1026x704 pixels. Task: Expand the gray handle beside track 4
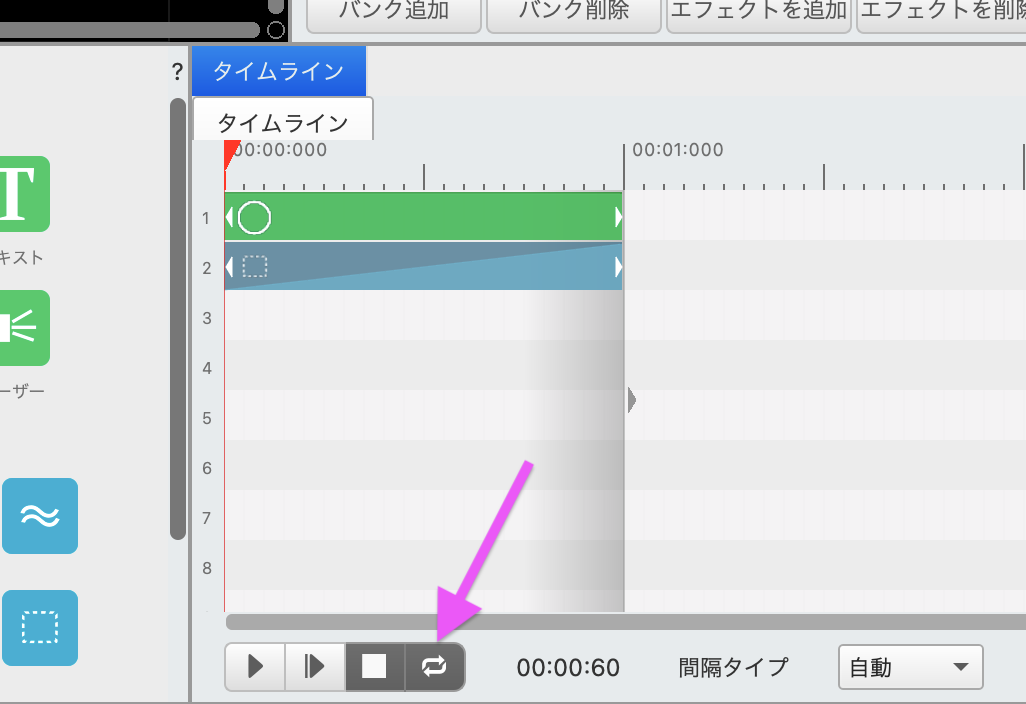pyautogui.click(x=630, y=399)
